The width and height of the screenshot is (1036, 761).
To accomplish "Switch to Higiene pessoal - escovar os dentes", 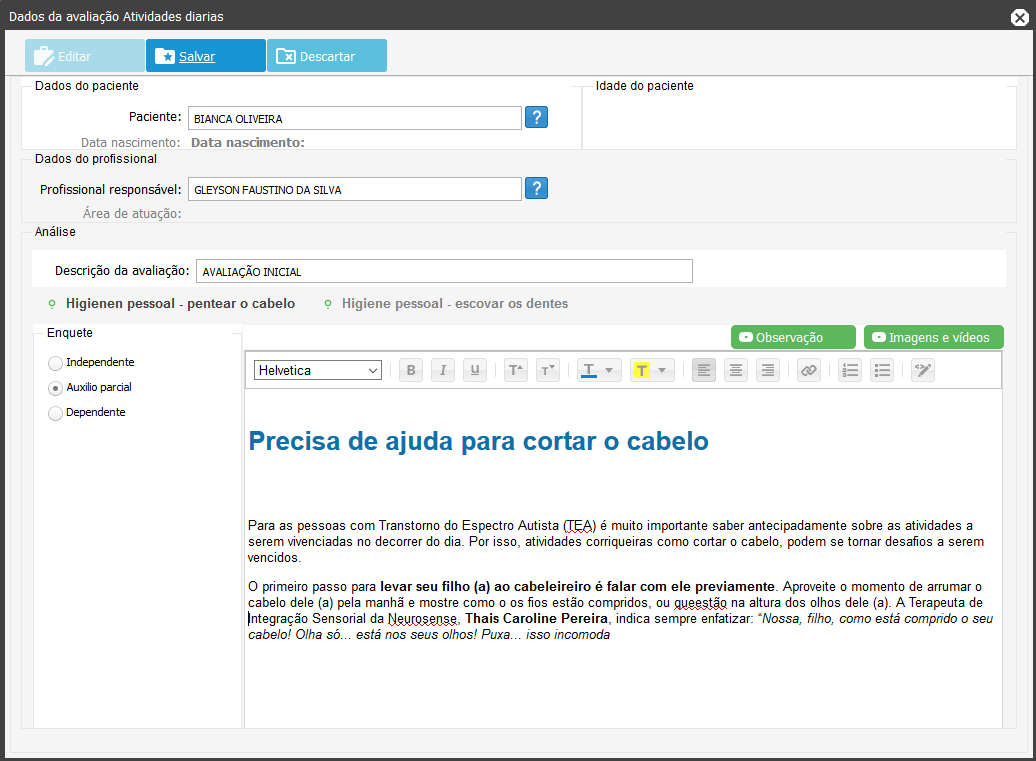I will pyautogui.click(x=454, y=303).
